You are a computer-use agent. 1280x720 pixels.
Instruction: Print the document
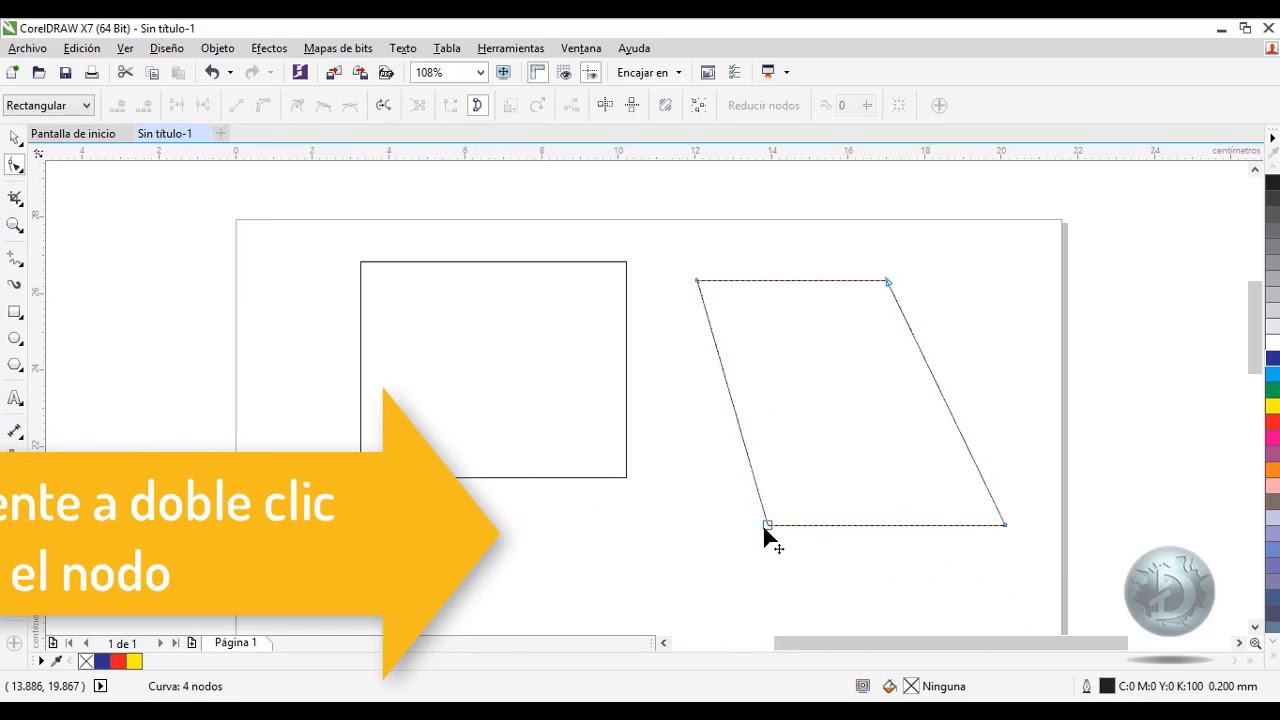[92, 72]
